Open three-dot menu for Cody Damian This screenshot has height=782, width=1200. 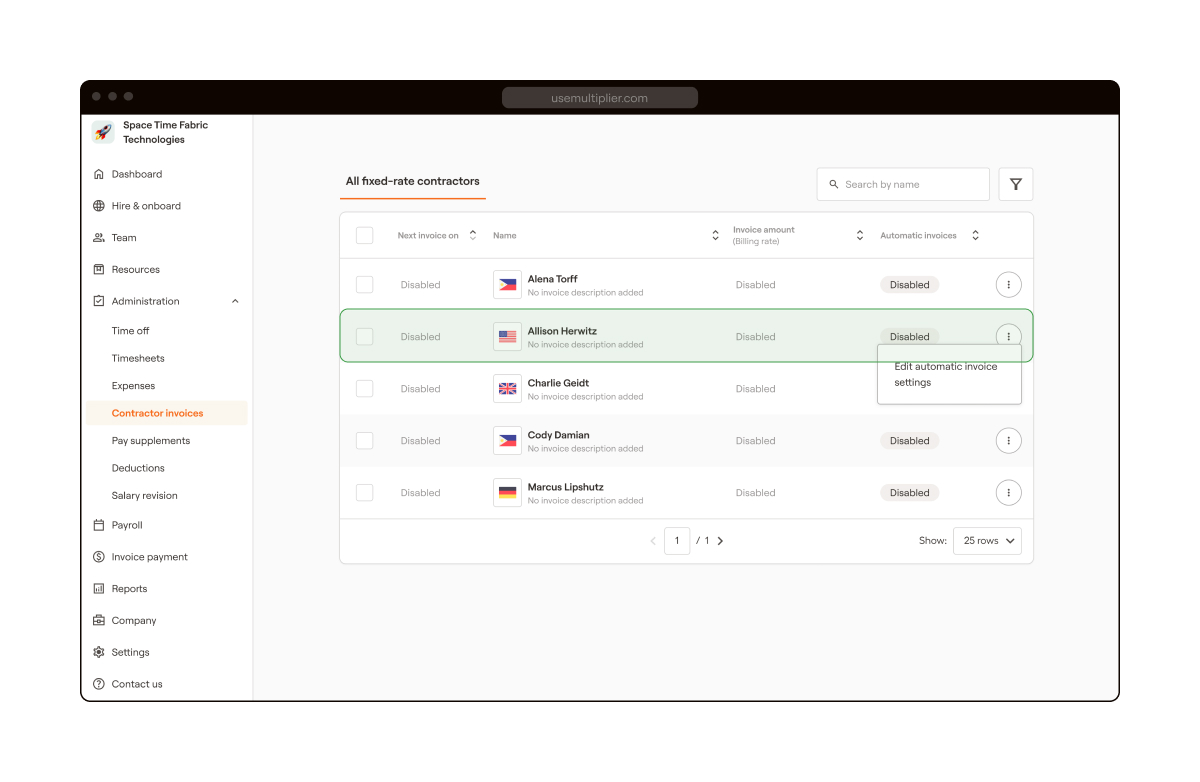click(x=1008, y=441)
